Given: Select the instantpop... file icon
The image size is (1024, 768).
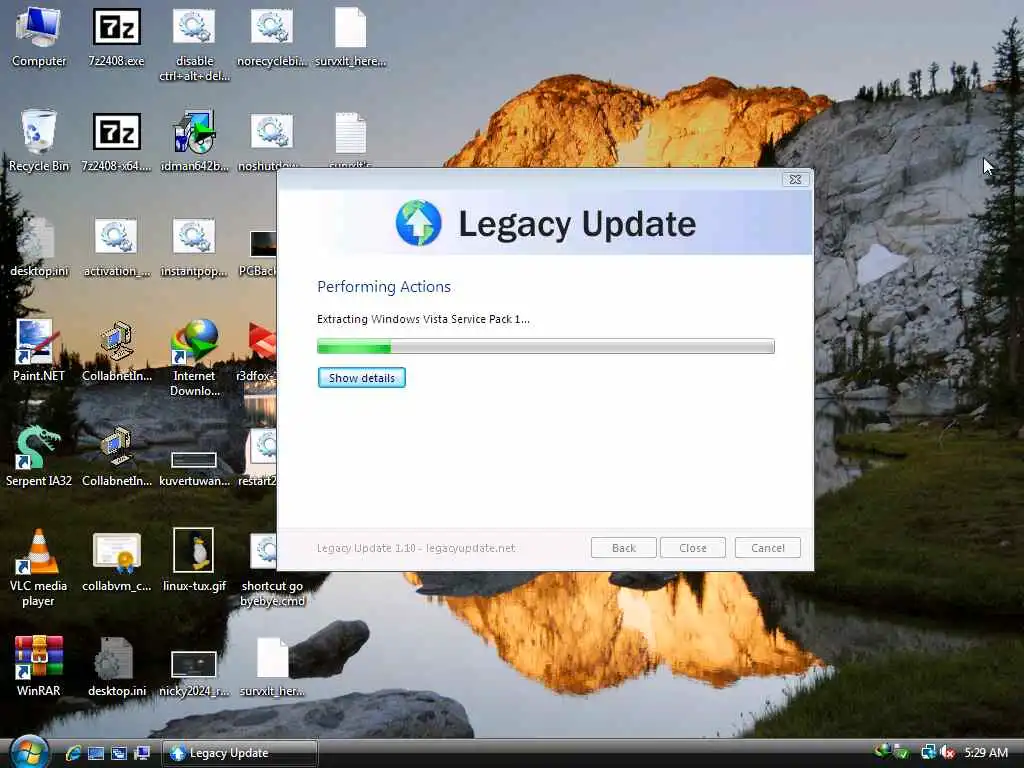Looking at the screenshot, I should point(194,248).
